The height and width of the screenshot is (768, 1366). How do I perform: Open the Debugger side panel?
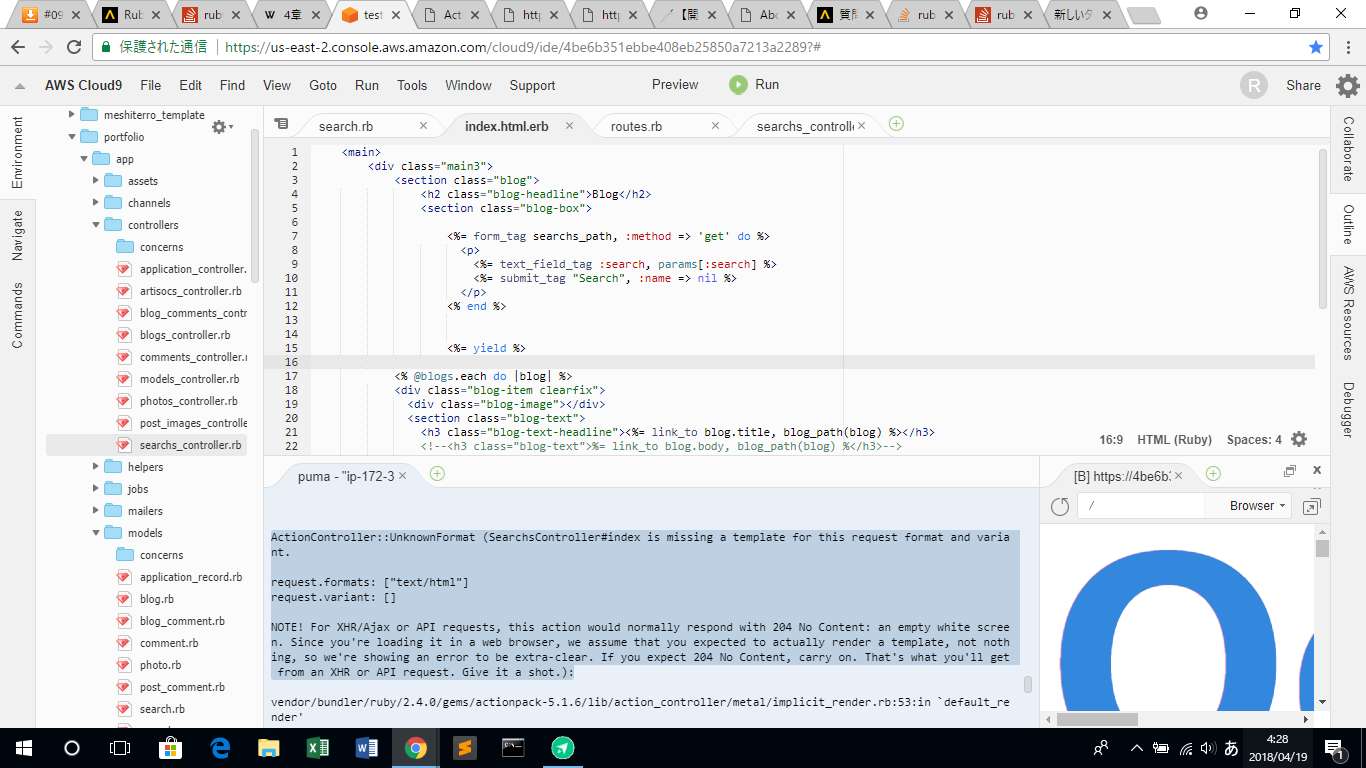[x=1348, y=410]
